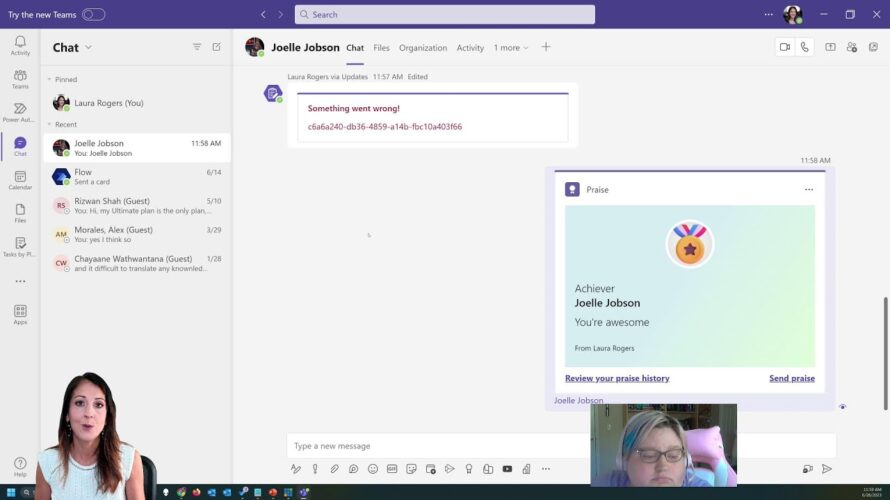Filter the chat list

tap(197, 47)
